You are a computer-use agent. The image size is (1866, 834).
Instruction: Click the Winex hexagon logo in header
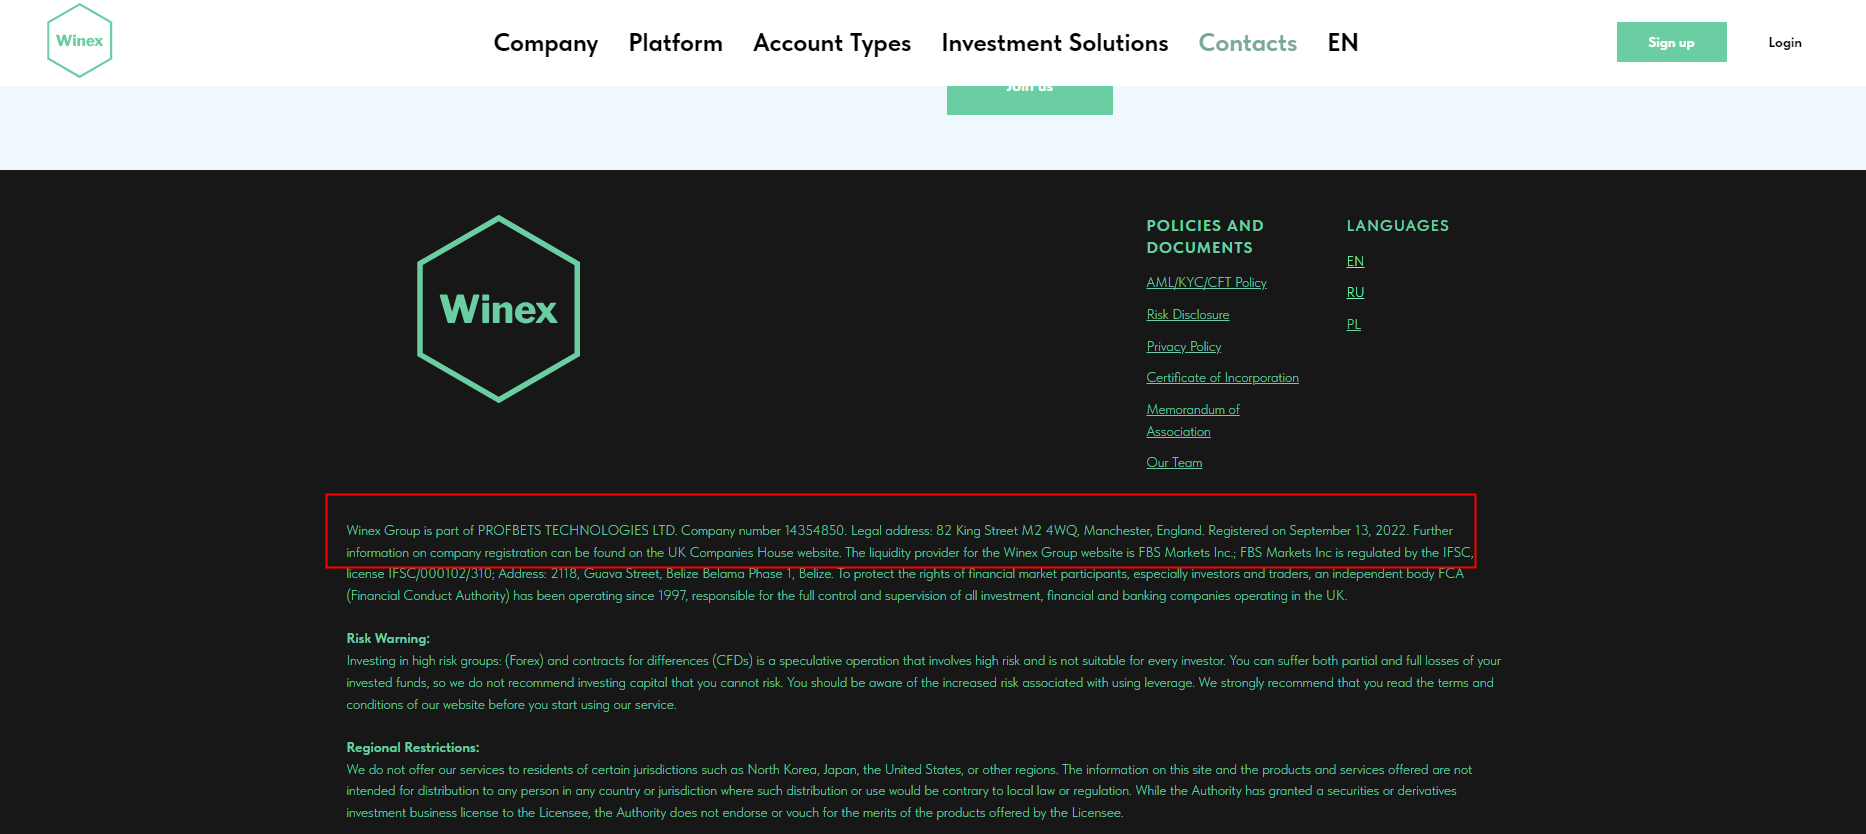point(80,41)
